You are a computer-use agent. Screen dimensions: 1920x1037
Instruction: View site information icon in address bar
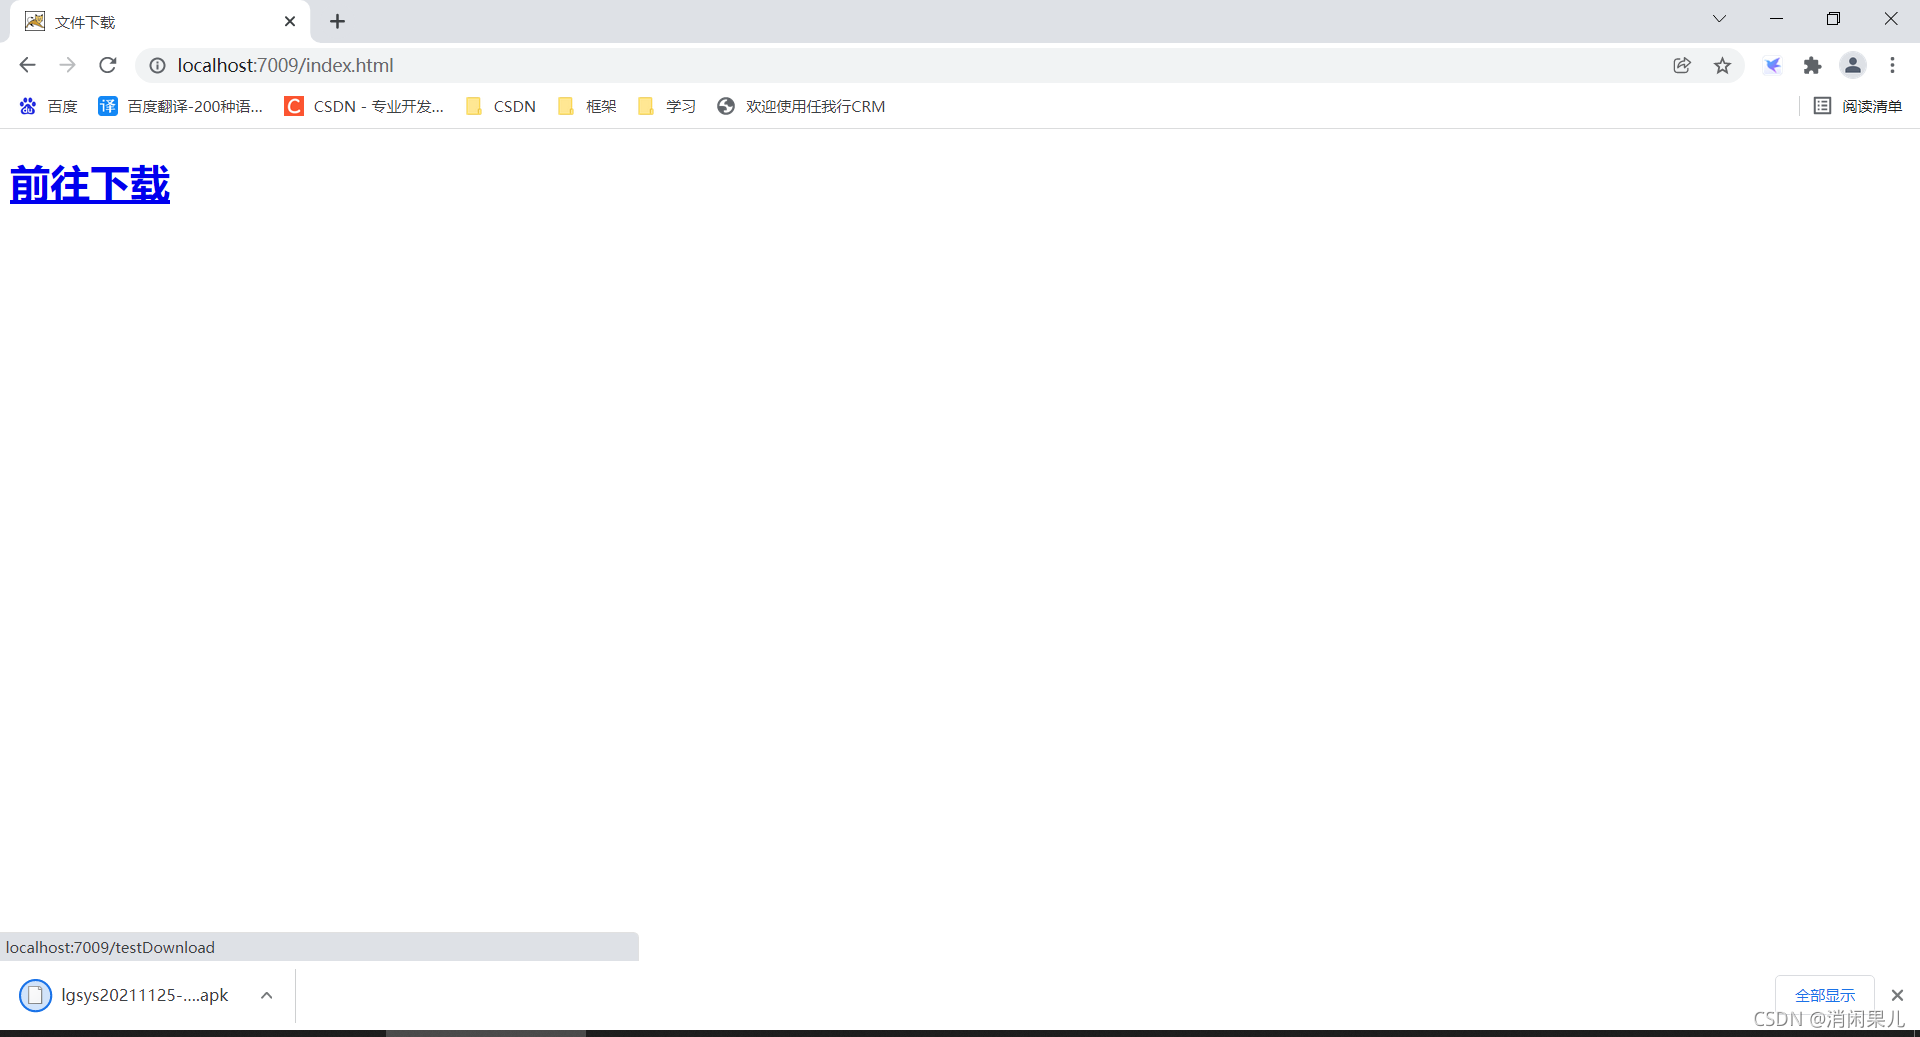point(157,65)
